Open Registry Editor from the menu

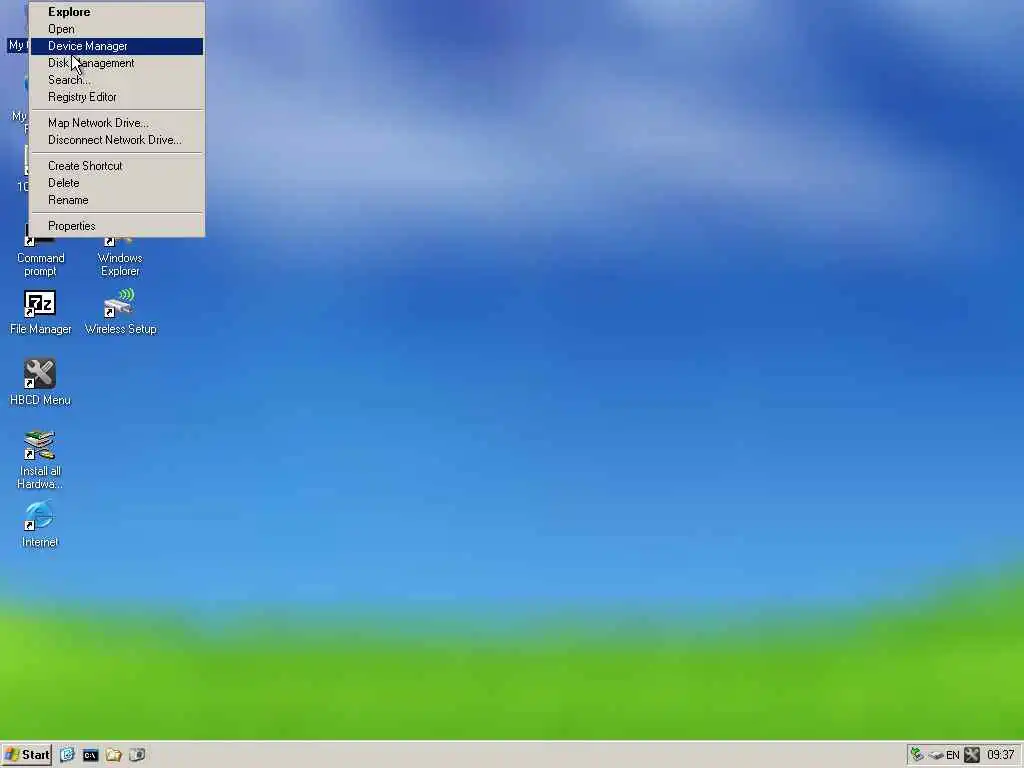117,97
